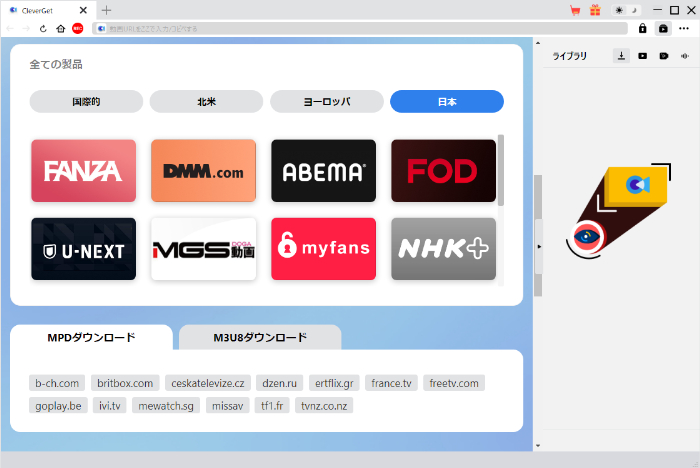Open ceskatelevize.cz site link
This screenshot has width=700, height=468.
[208, 383]
